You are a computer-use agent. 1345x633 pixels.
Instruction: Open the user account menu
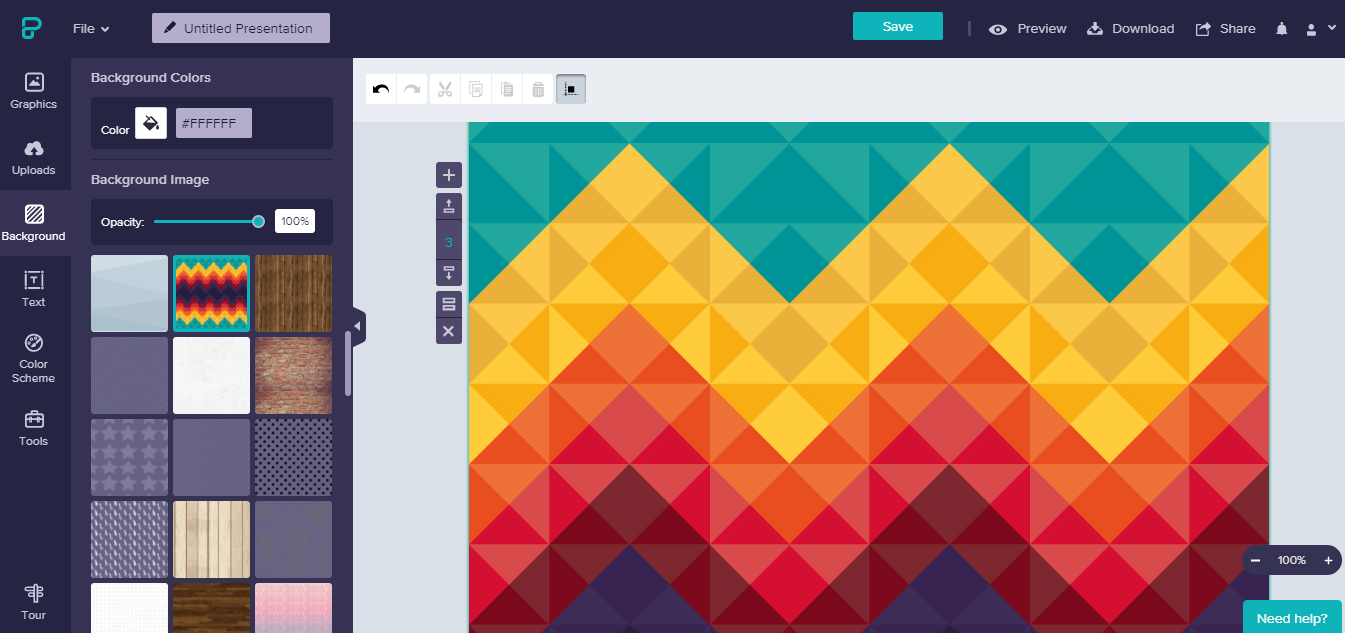[x=1321, y=29]
